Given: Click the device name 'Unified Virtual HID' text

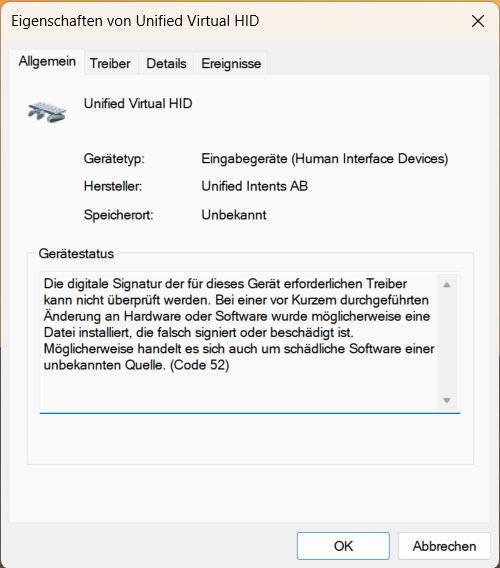Looking at the screenshot, I should click(138, 104).
